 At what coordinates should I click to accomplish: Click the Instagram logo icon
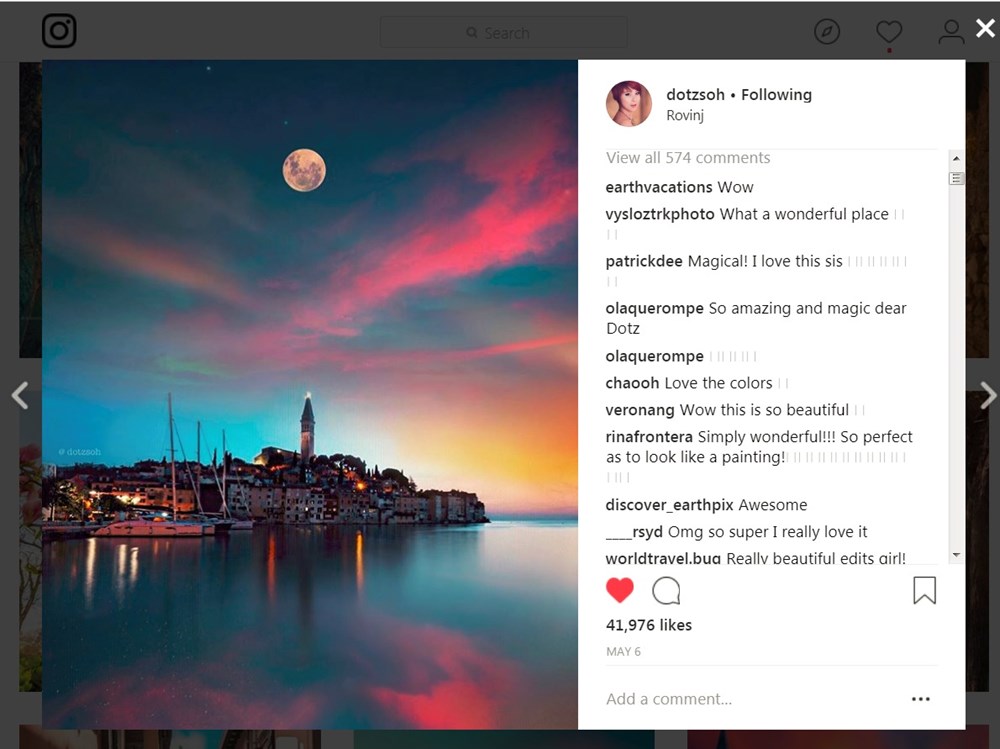pos(59,32)
